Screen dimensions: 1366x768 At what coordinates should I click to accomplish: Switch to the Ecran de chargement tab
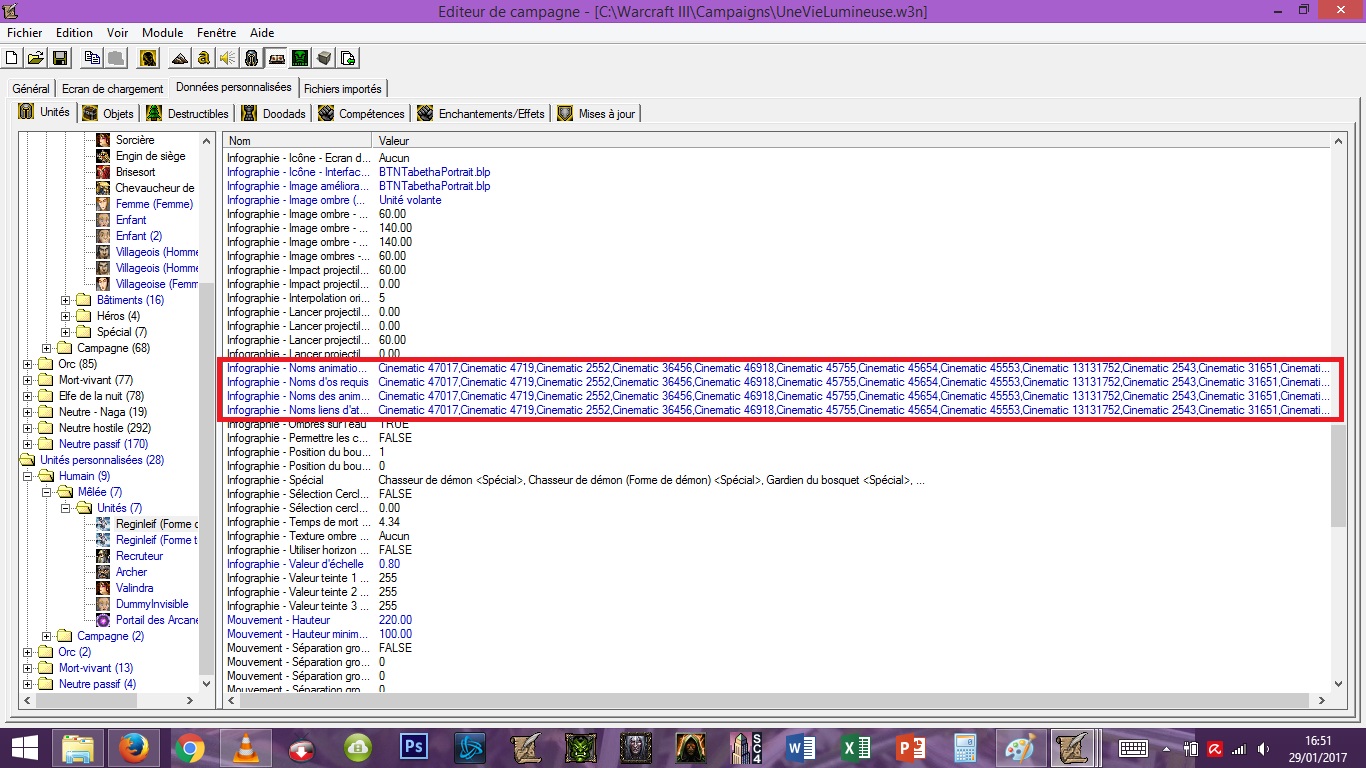click(112, 89)
